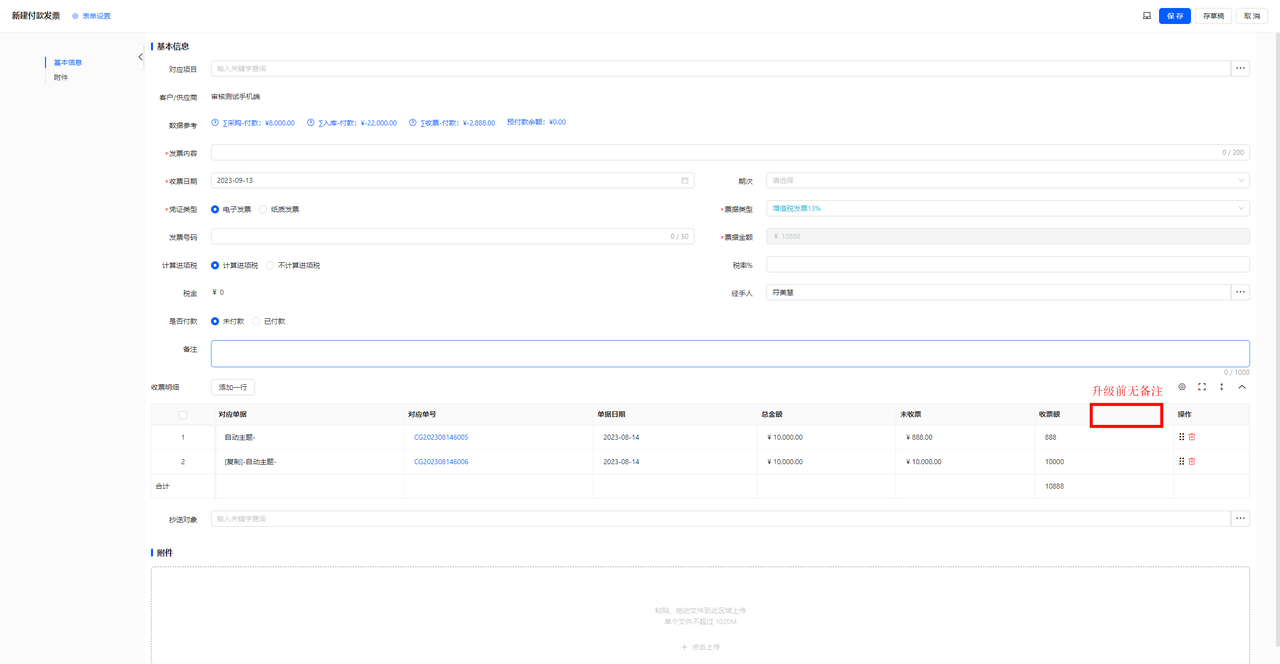
Task: Switch to 附件 in the left navigation
Action: (61, 77)
